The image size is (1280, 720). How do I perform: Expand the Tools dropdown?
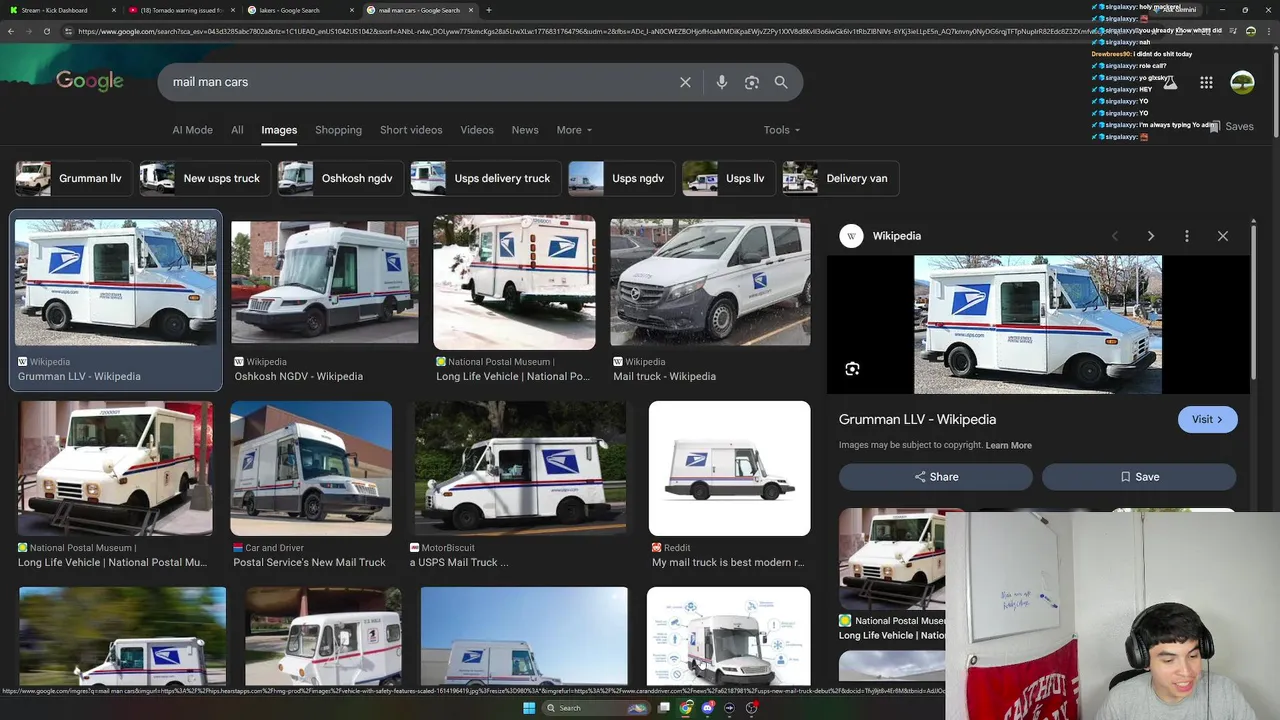click(782, 130)
